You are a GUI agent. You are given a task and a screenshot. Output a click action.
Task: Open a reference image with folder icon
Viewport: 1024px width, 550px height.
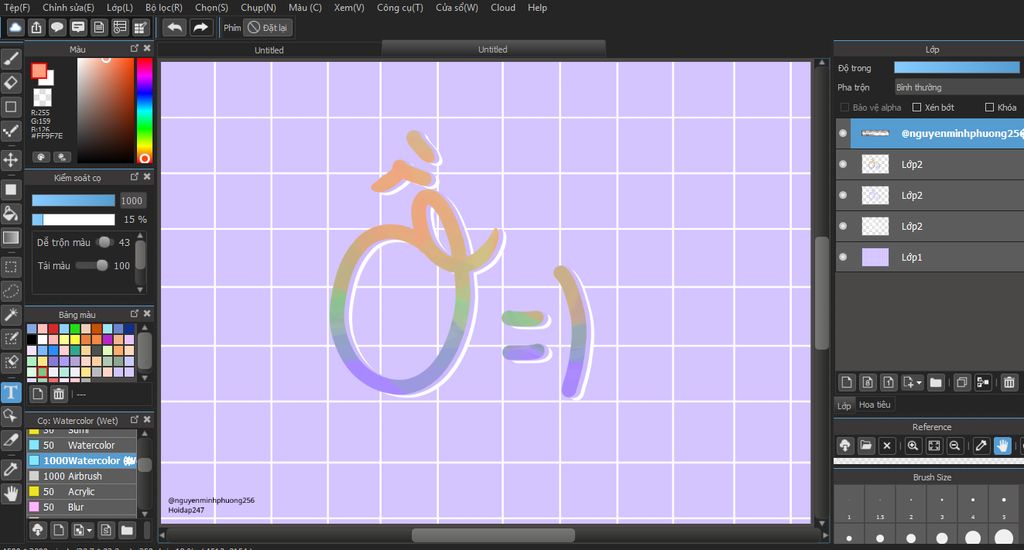click(x=866, y=445)
